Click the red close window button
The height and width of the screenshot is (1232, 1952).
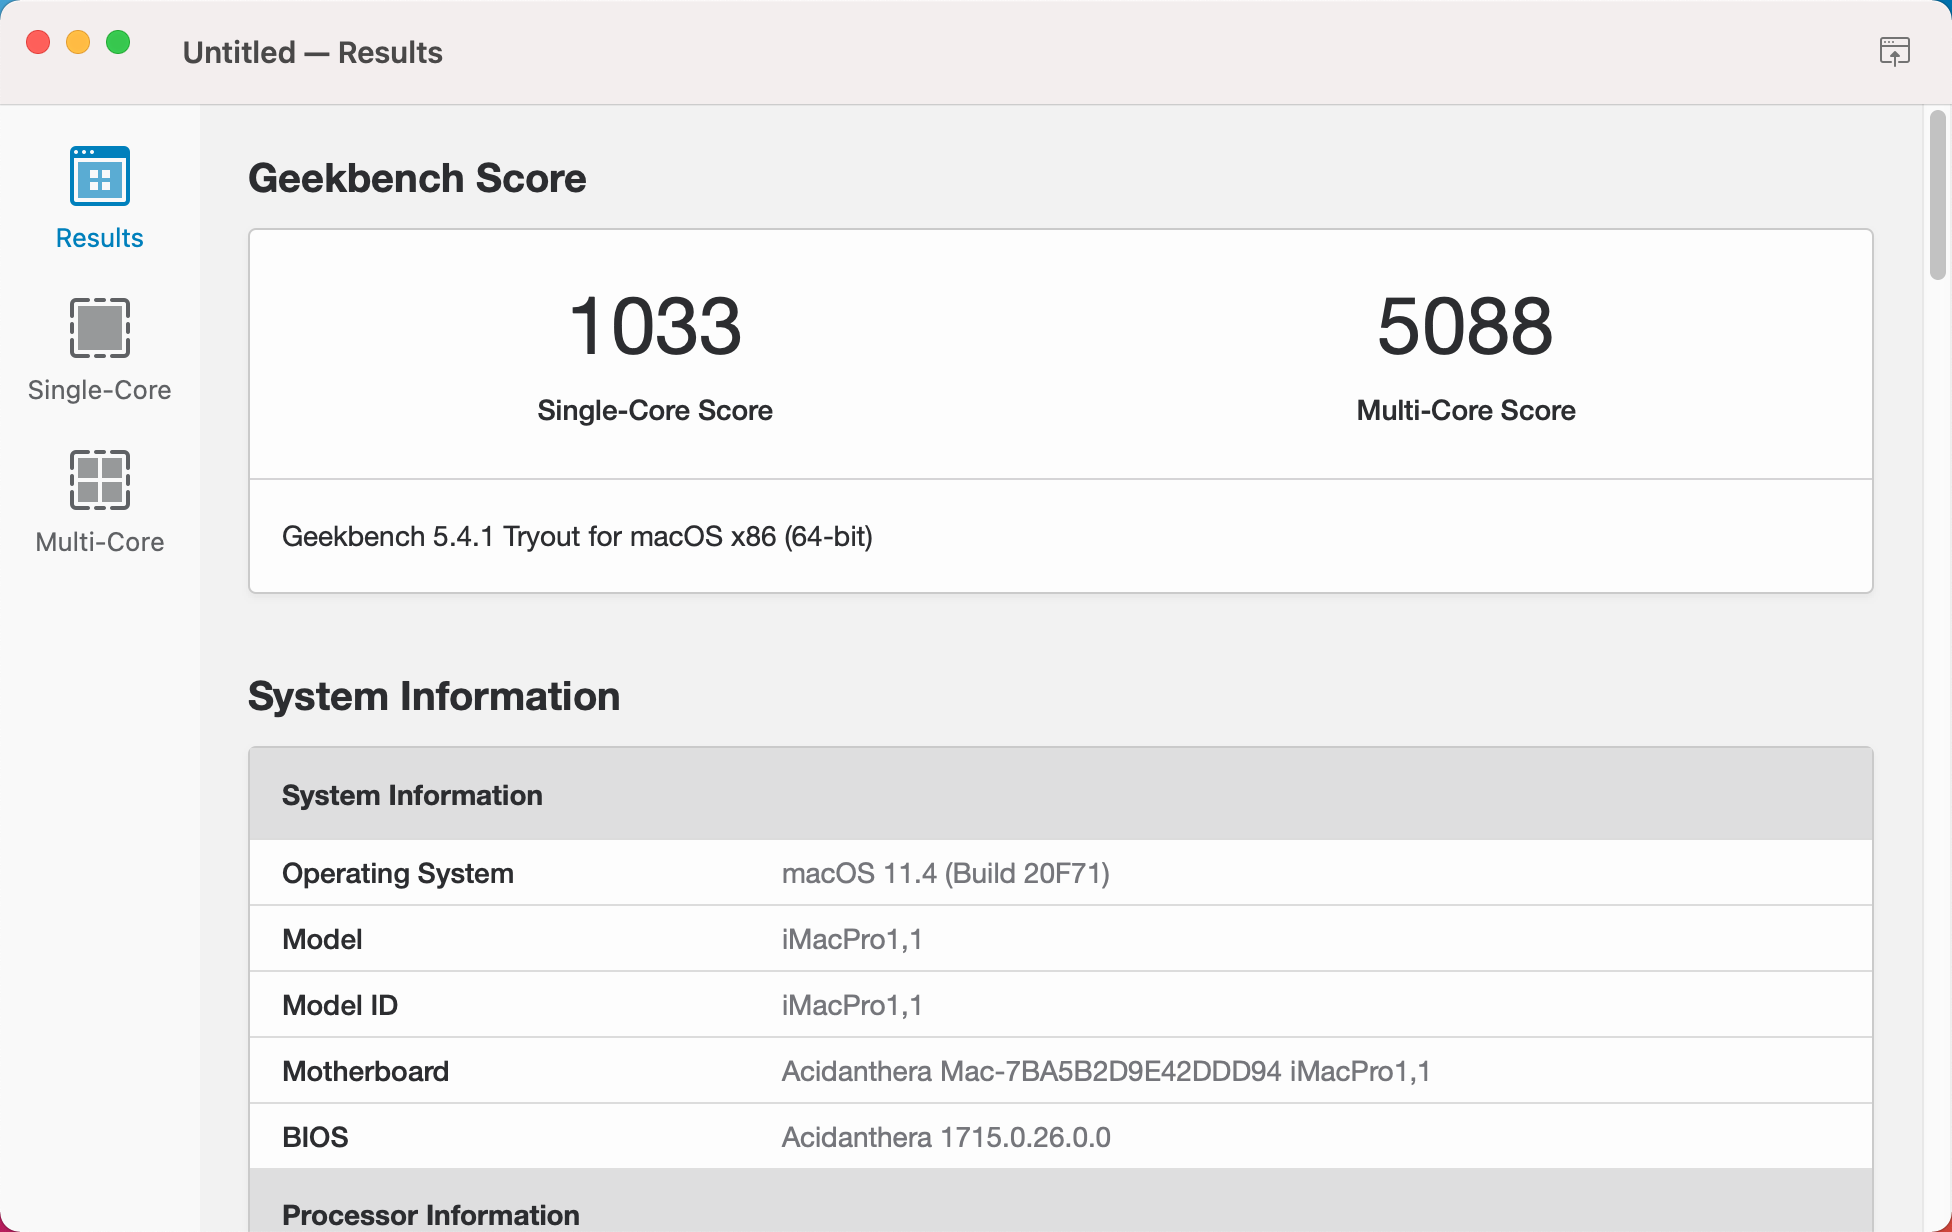(38, 42)
